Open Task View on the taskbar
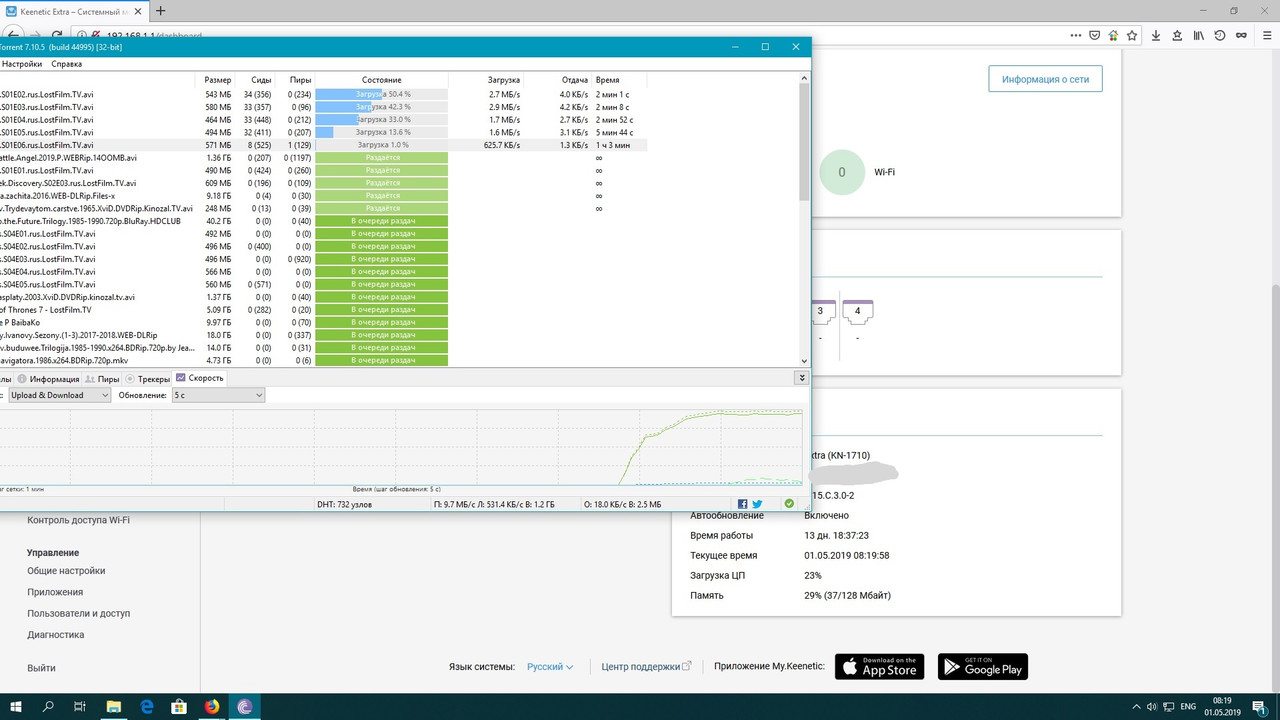The width and height of the screenshot is (1280, 720). [x=80, y=706]
